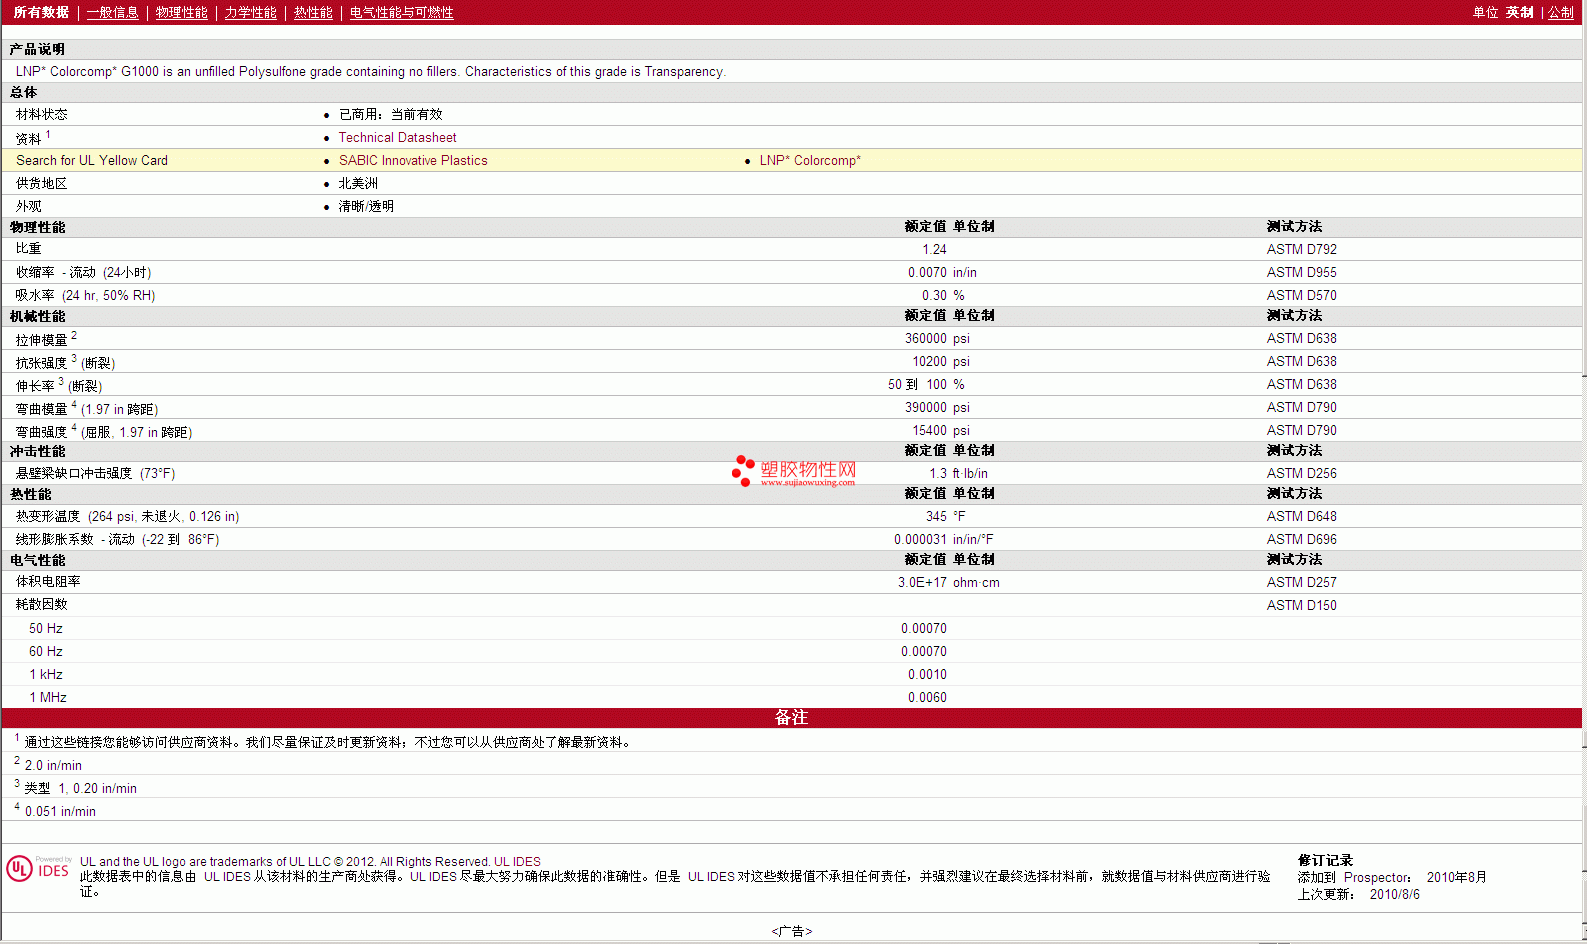The image size is (1587, 944).
Task: Select the 收缩率 value 0.0070
Action: [927, 272]
